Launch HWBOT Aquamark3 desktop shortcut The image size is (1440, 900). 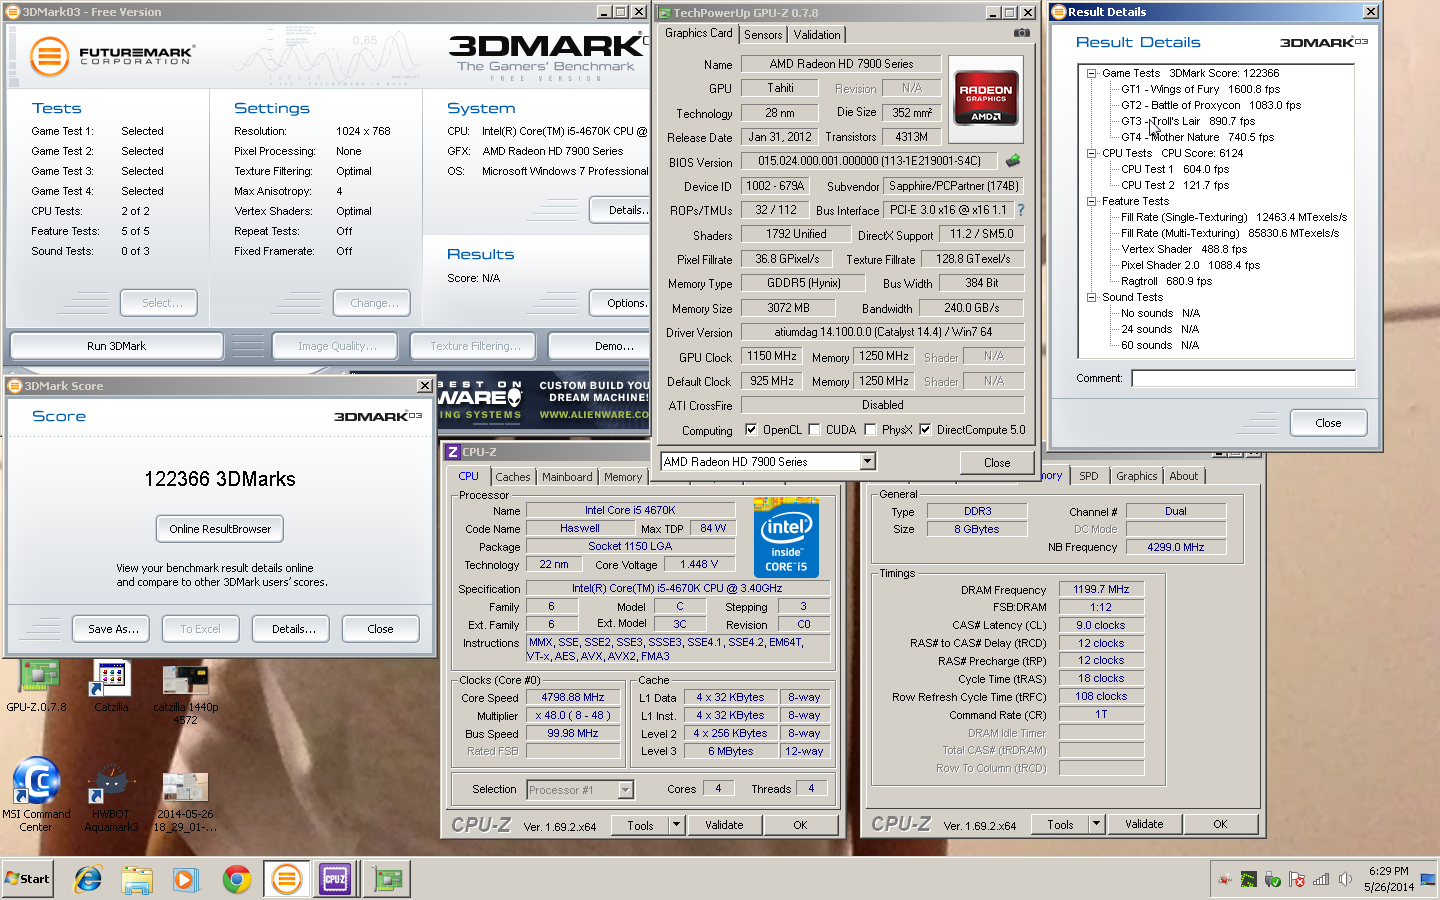[111, 797]
